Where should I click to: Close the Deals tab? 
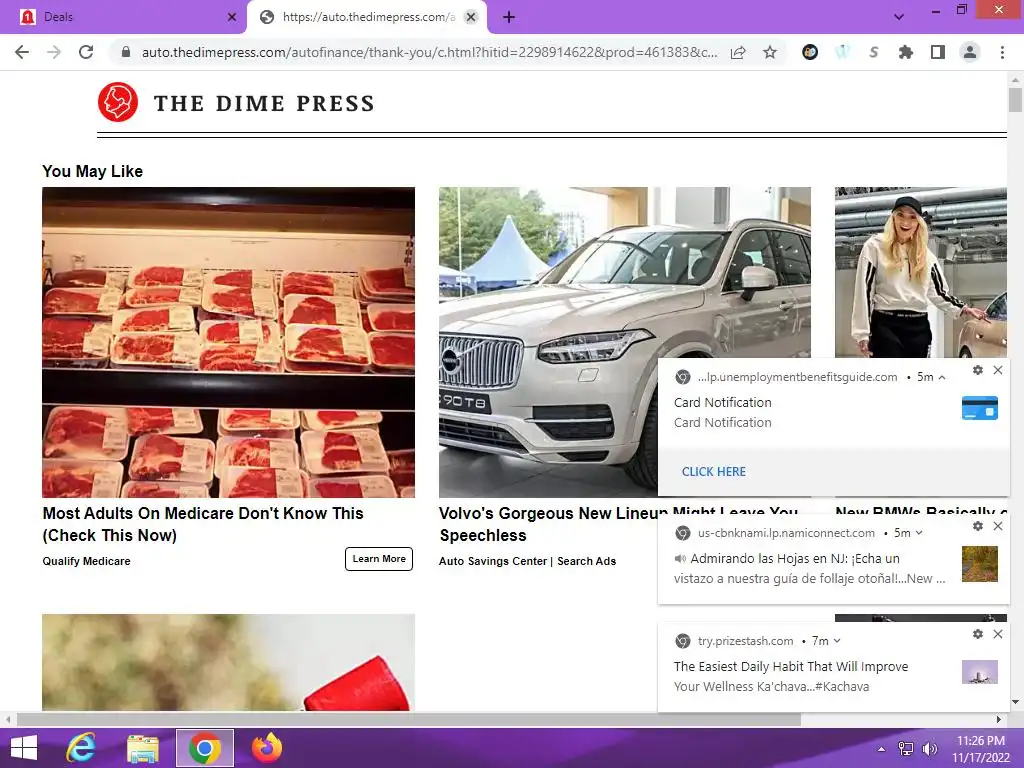coord(232,18)
